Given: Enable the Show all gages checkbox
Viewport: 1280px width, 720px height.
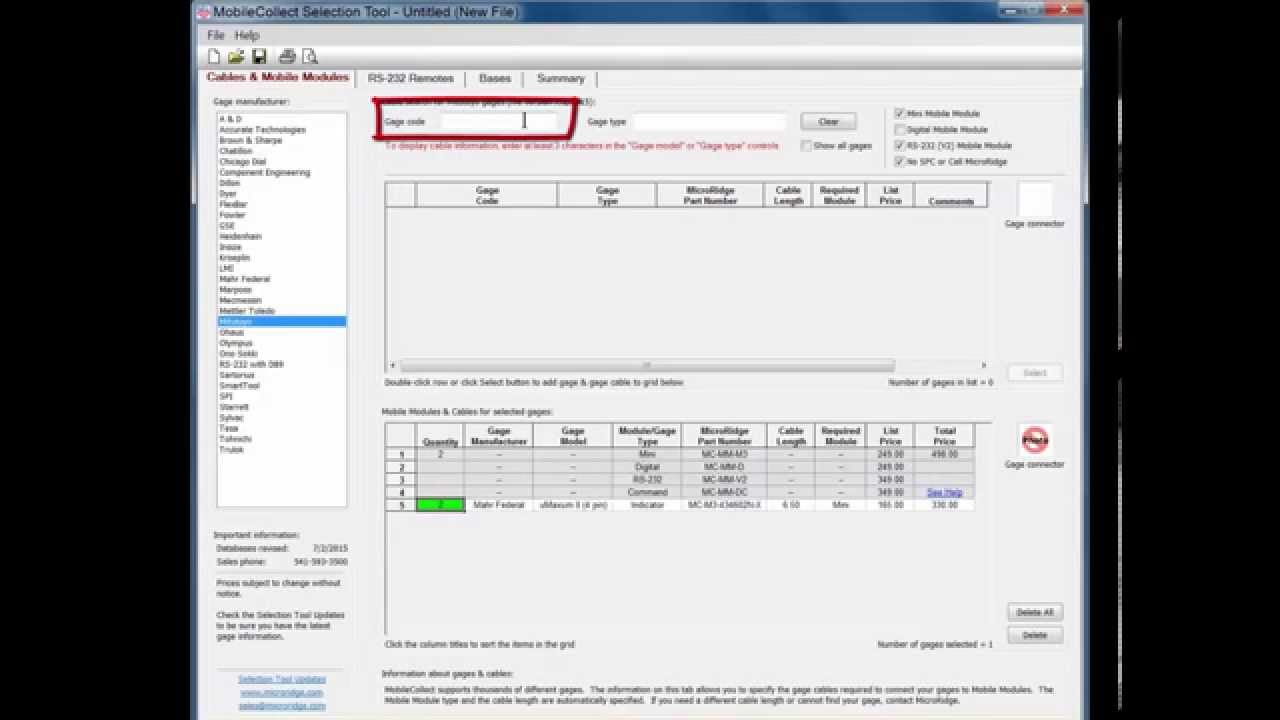Looking at the screenshot, I should click(x=806, y=146).
